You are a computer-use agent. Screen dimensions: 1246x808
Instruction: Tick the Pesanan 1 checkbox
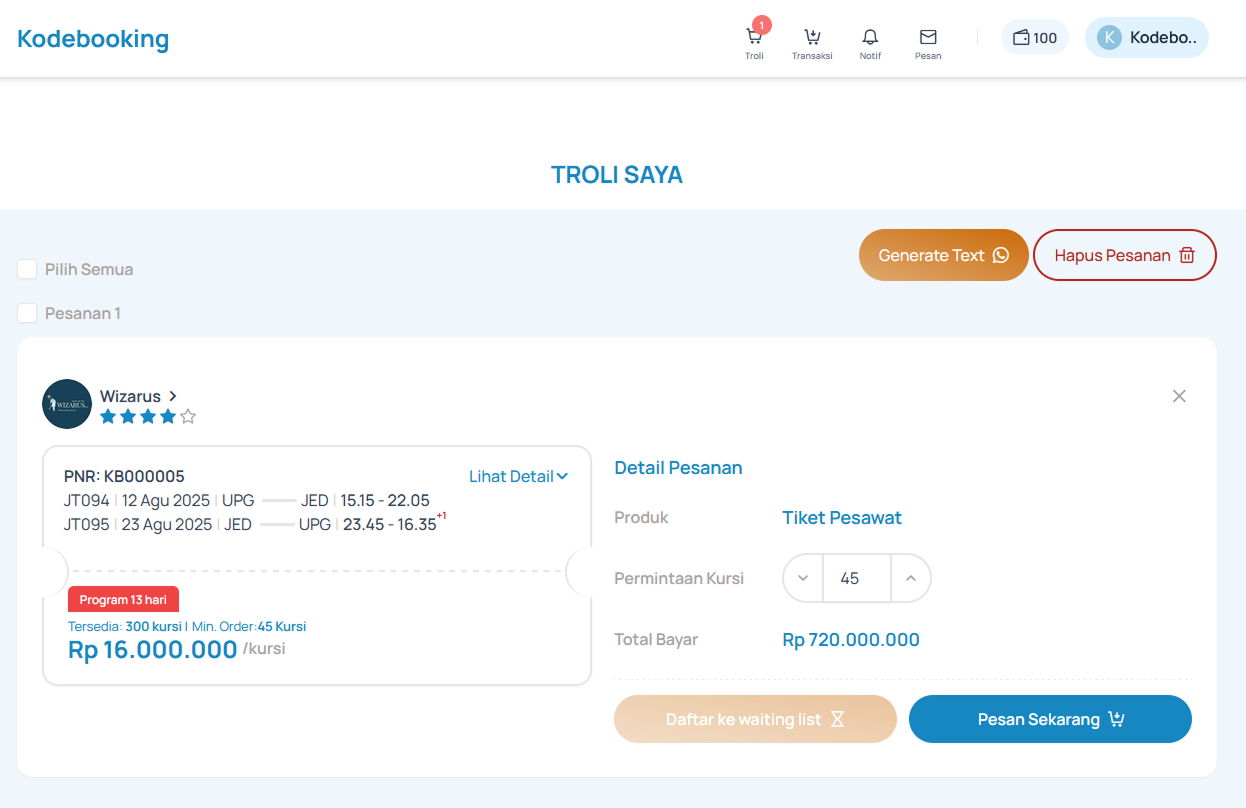[28, 313]
